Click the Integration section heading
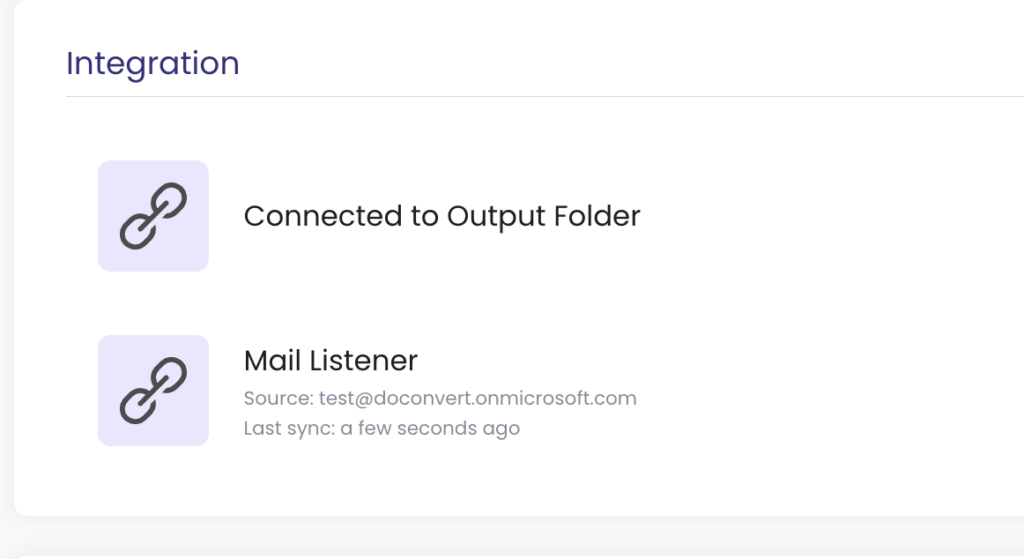This screenshot has width=1024, height=559. pos(152,63)
